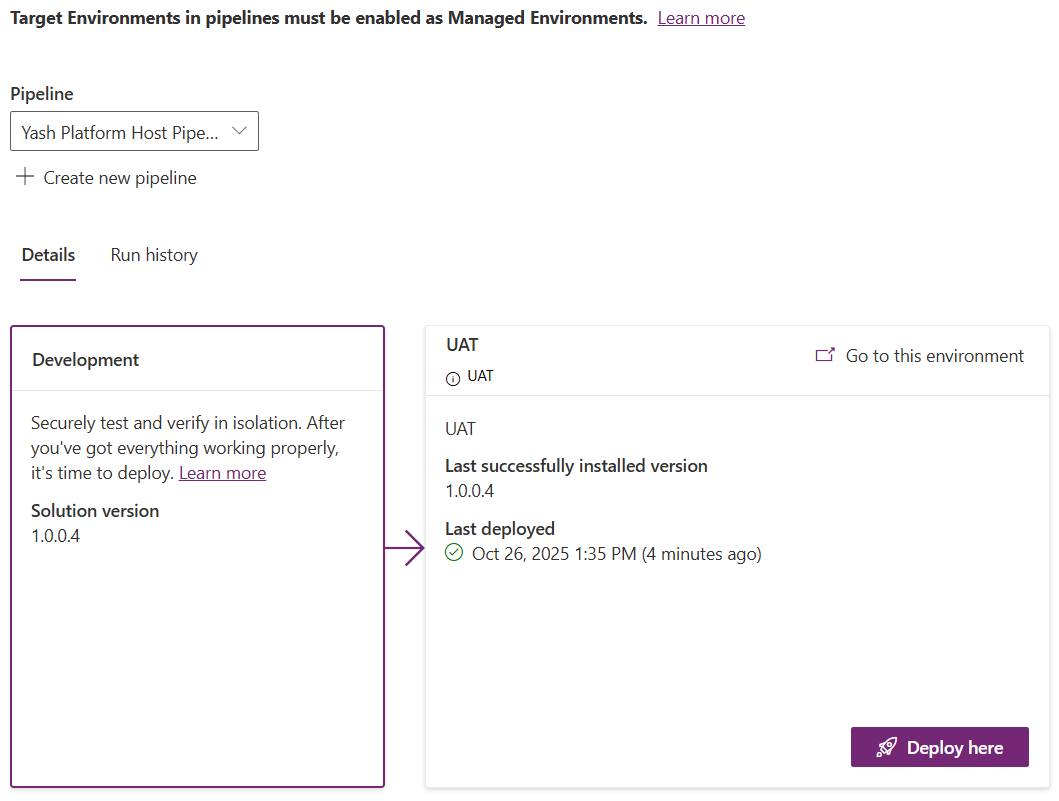Click the Solution version number in Development

(56, 536)
